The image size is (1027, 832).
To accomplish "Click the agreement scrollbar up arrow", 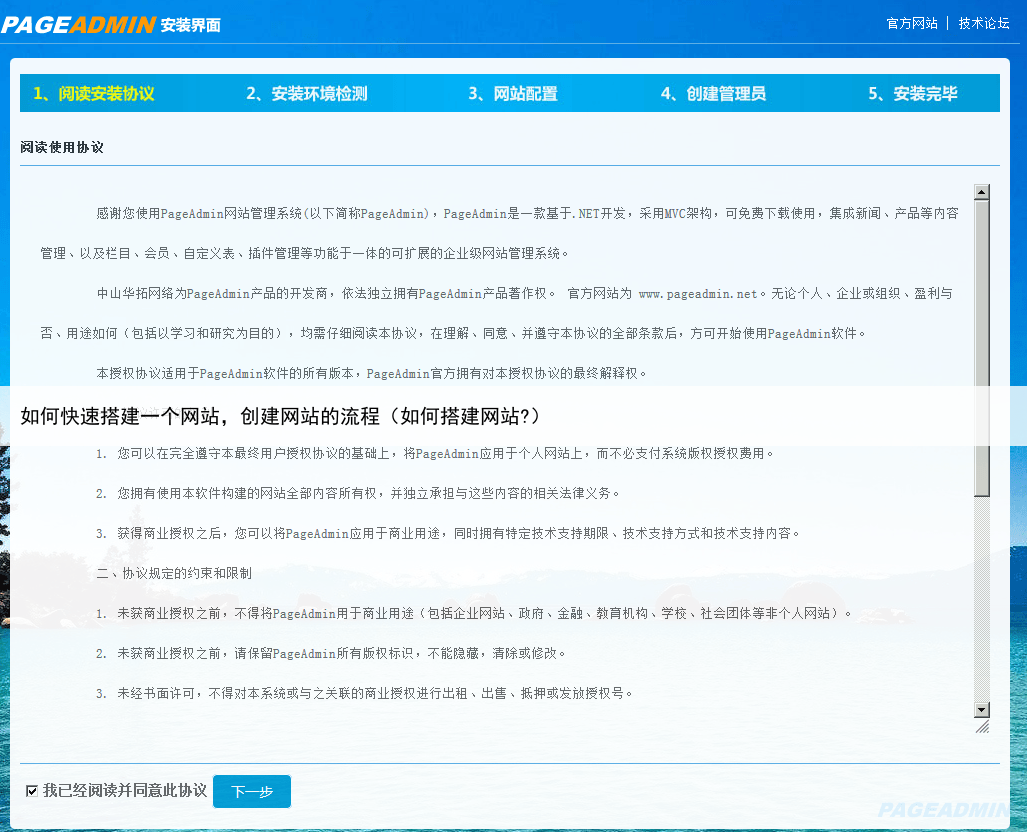I will pyautogui.click(x=981, y=192).
